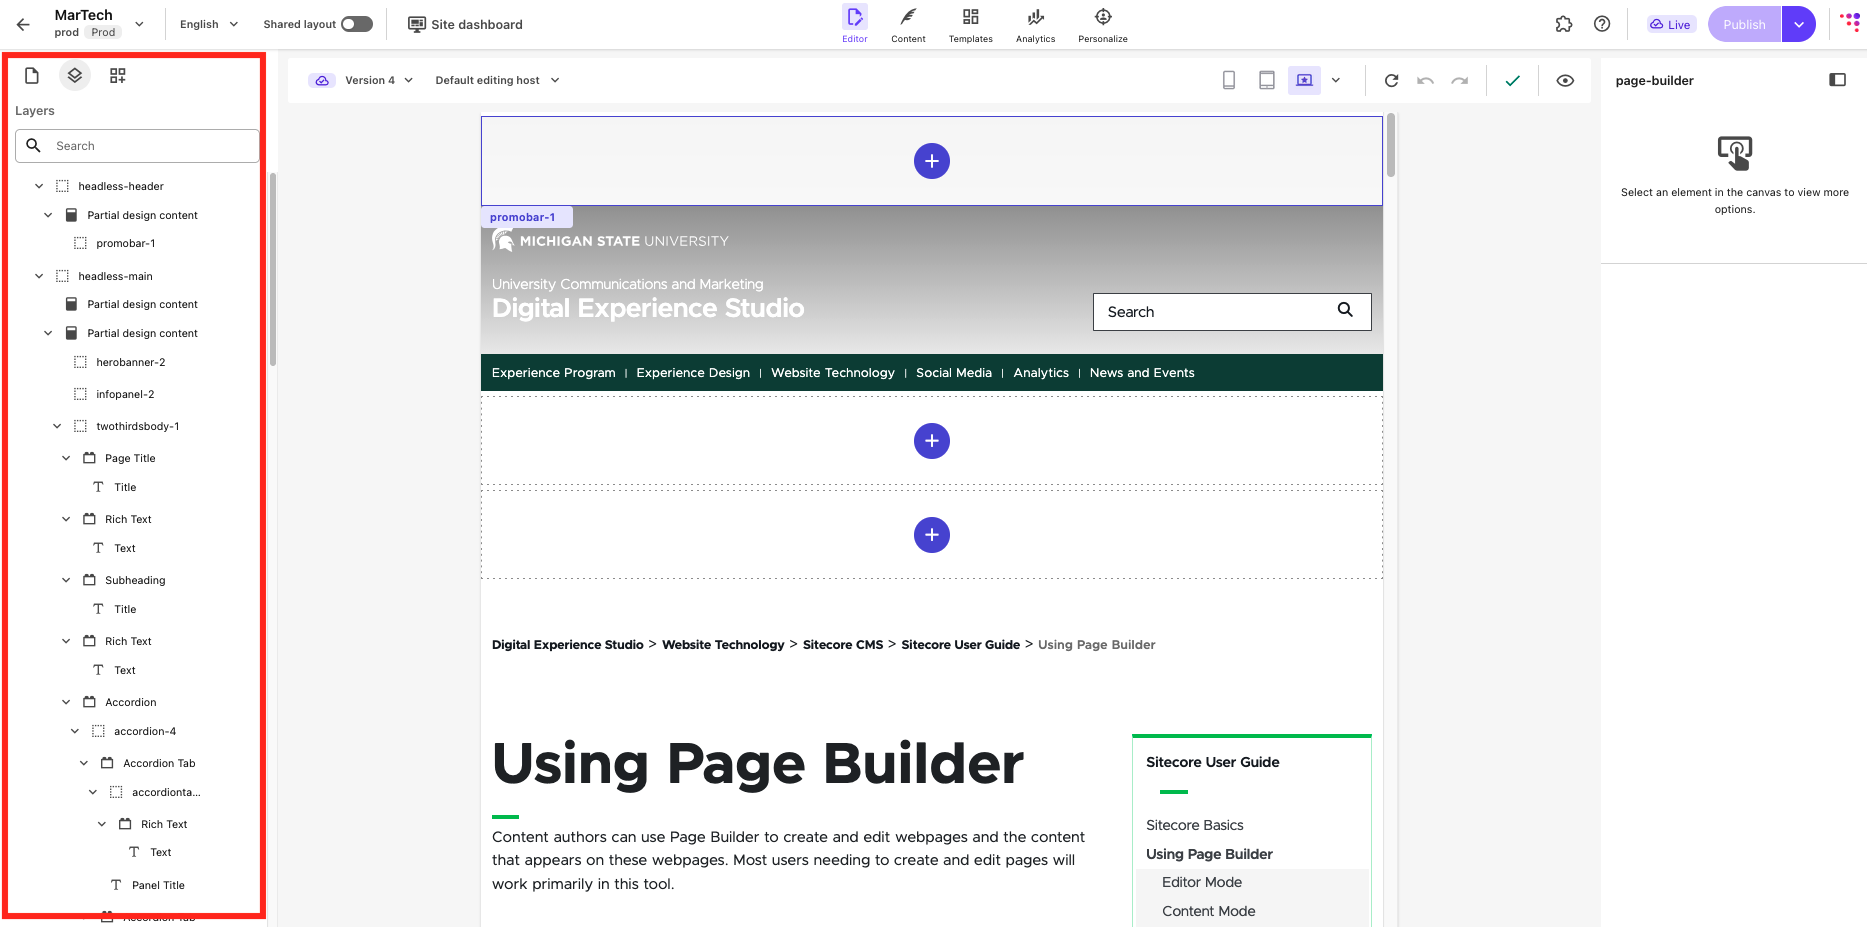Open the Default editing host dropdown
This screenshot has height=927, width=1867.
pyautogui.click(x=497, y=80)
